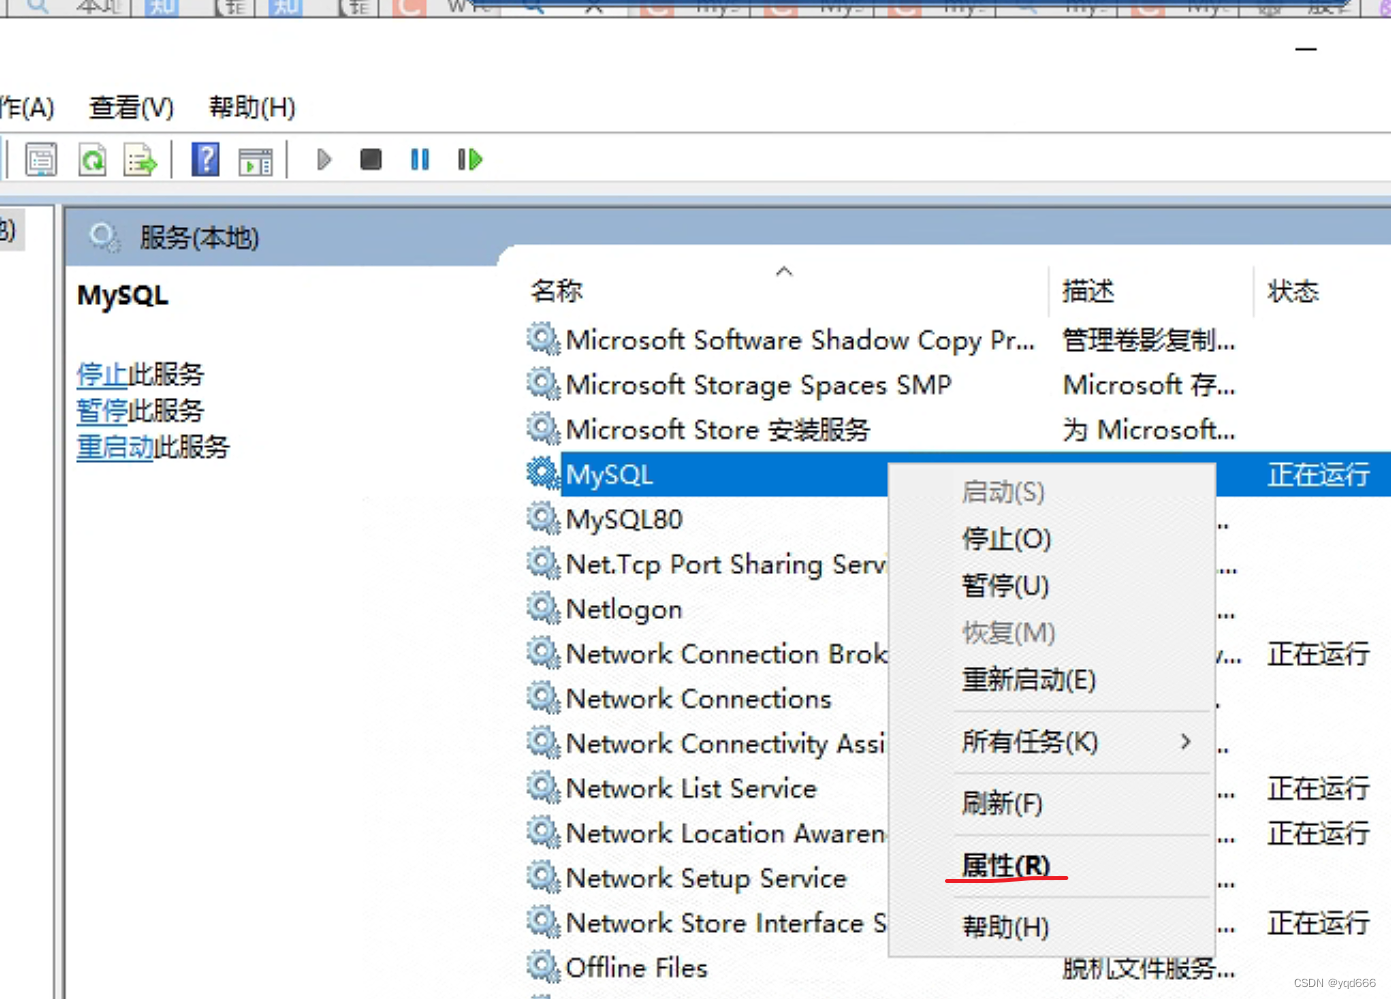This screenshot has width=1391, height=999.
Task: Select the Network Setup Service row
Action: coord(706,877)
